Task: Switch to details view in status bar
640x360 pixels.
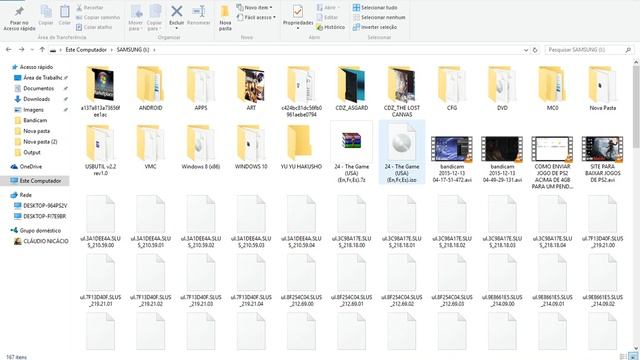Action: [x=623, y=357]
